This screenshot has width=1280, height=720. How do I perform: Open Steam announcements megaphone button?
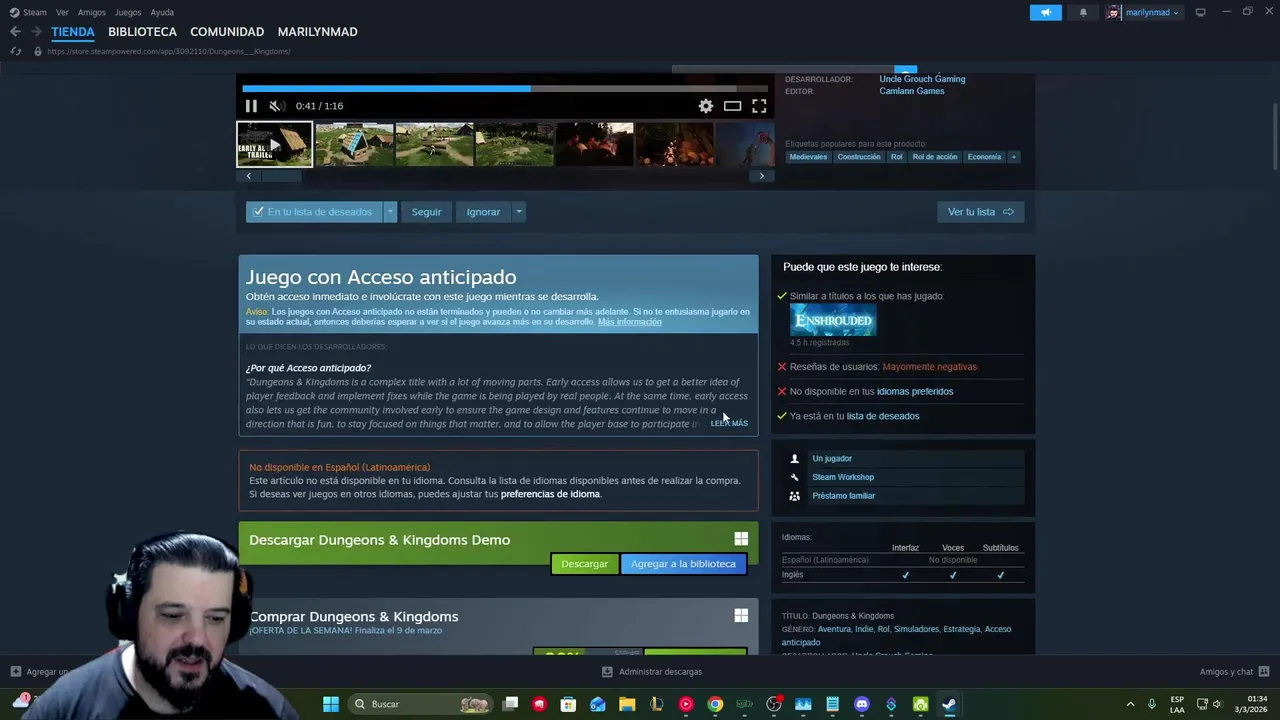coord(1045,12)
